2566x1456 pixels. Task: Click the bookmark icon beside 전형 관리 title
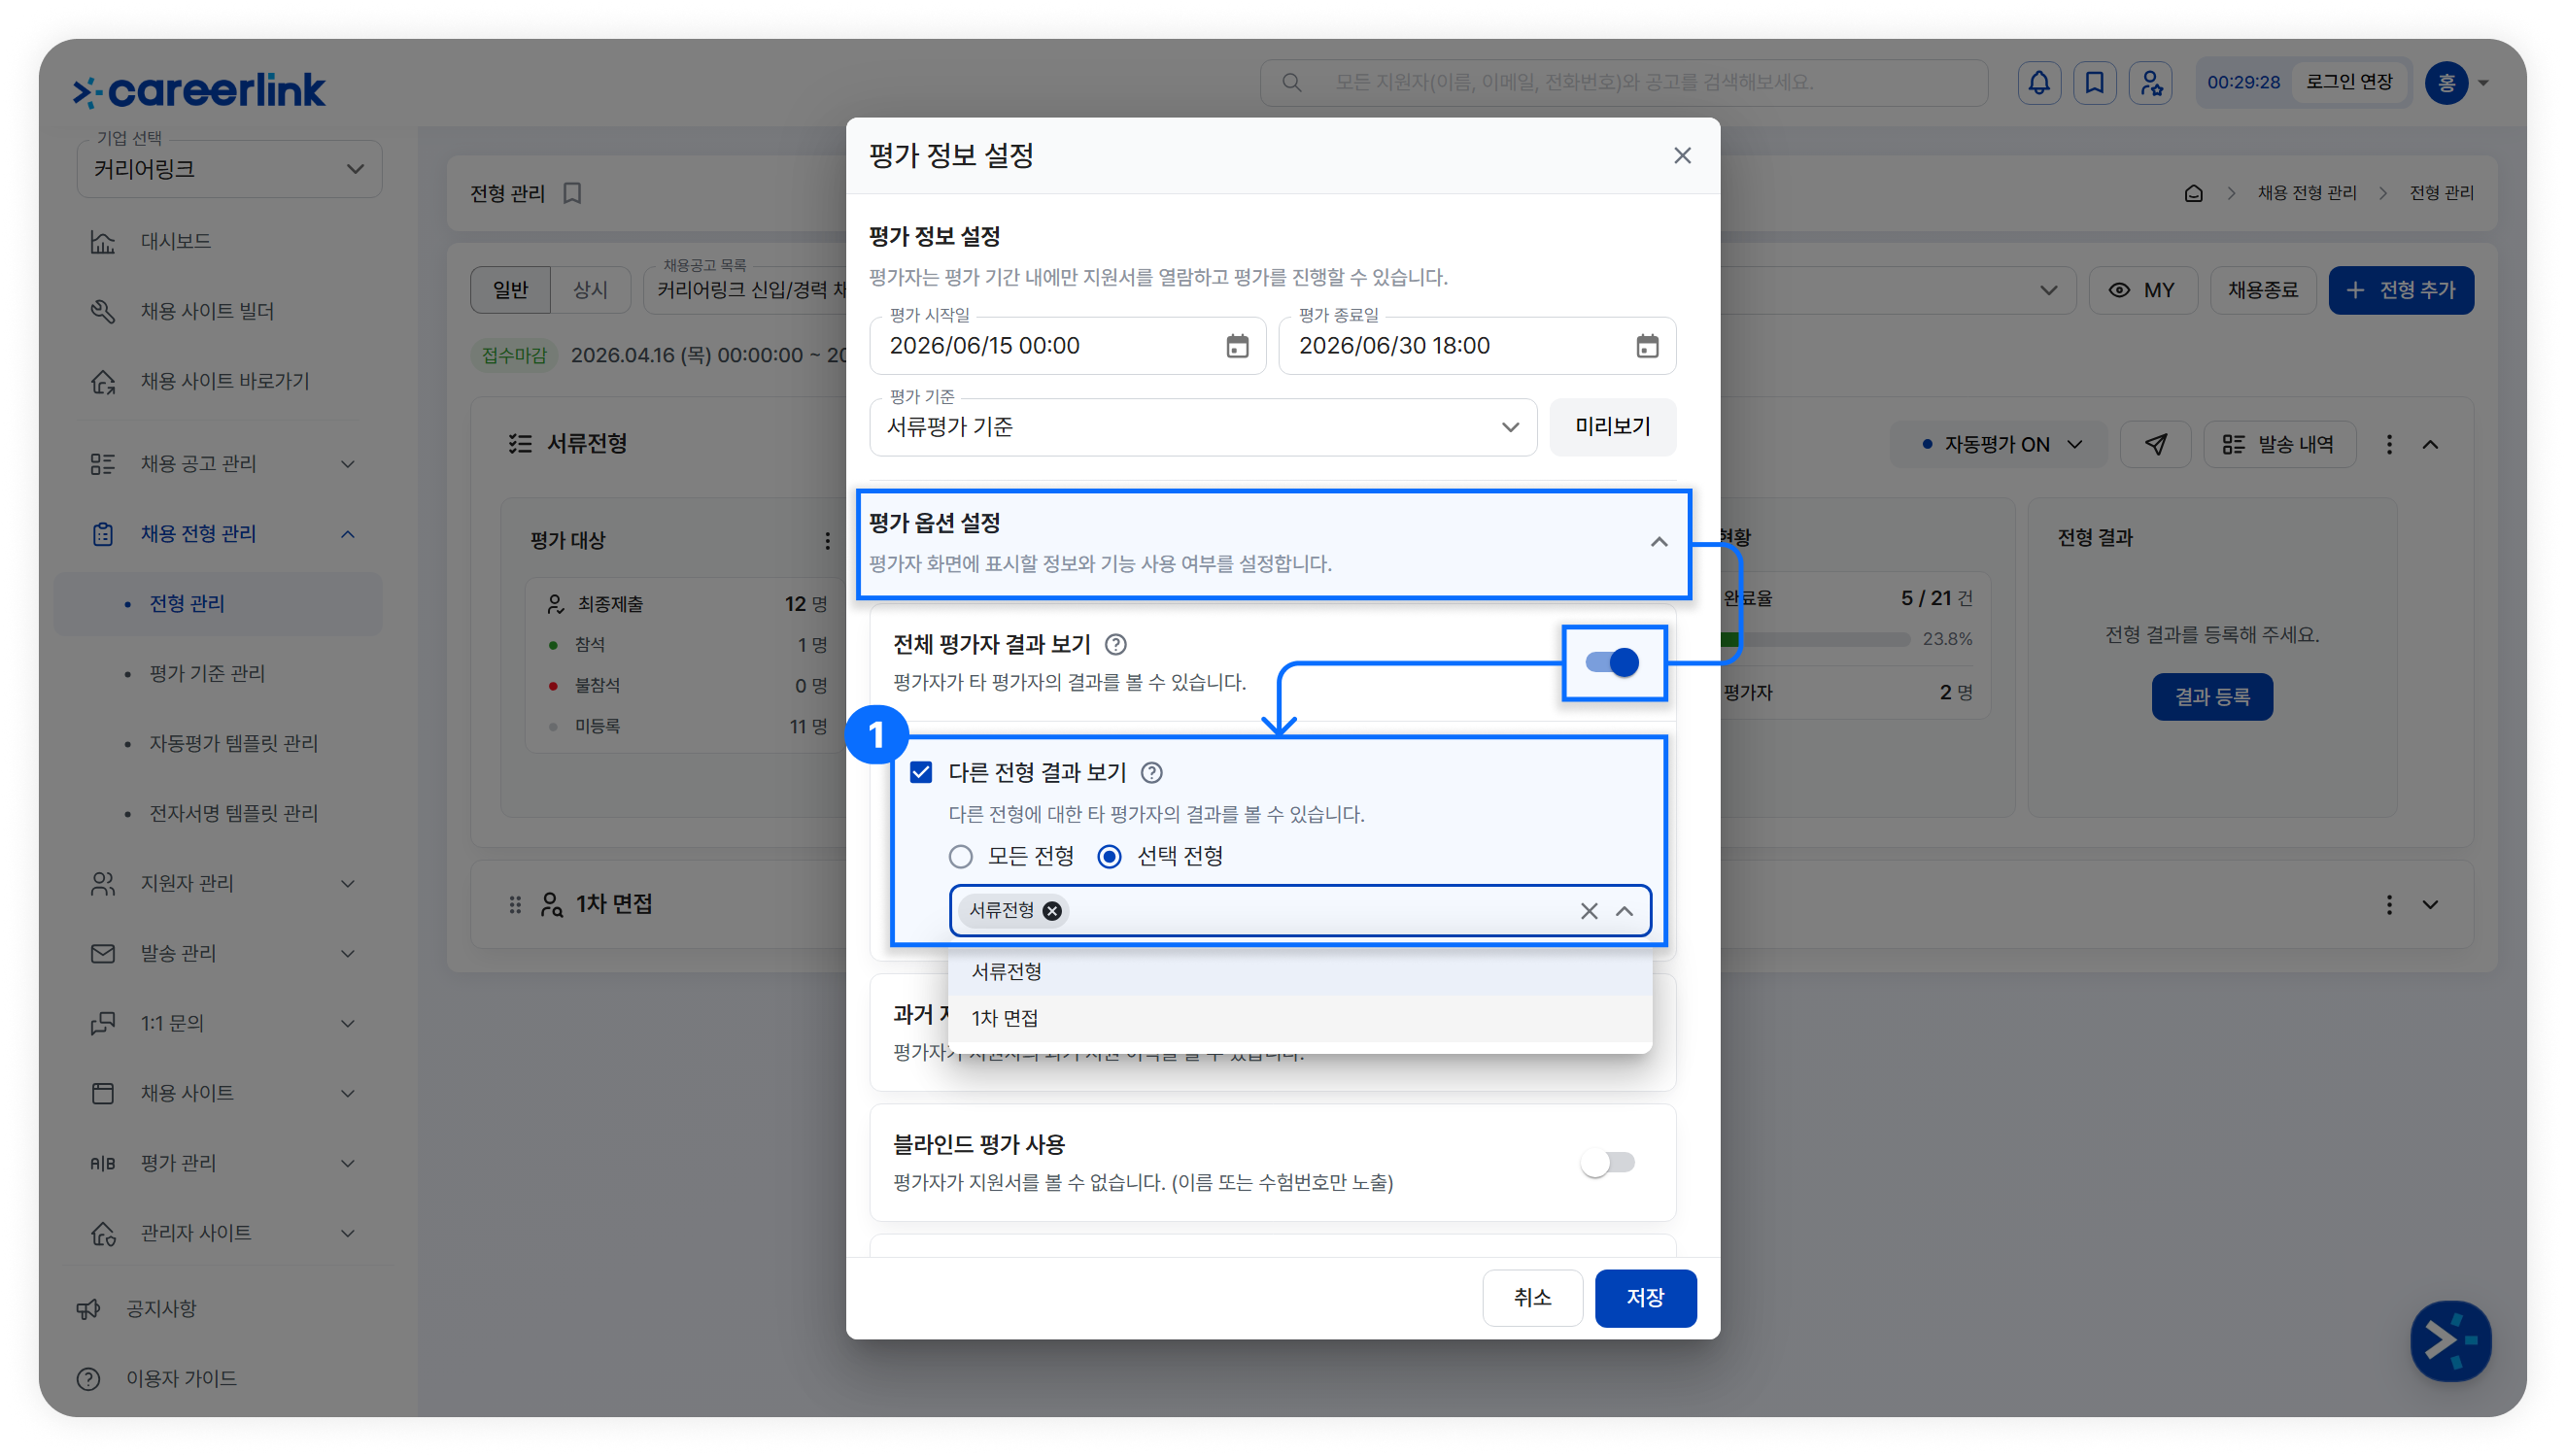click(572, 192)
